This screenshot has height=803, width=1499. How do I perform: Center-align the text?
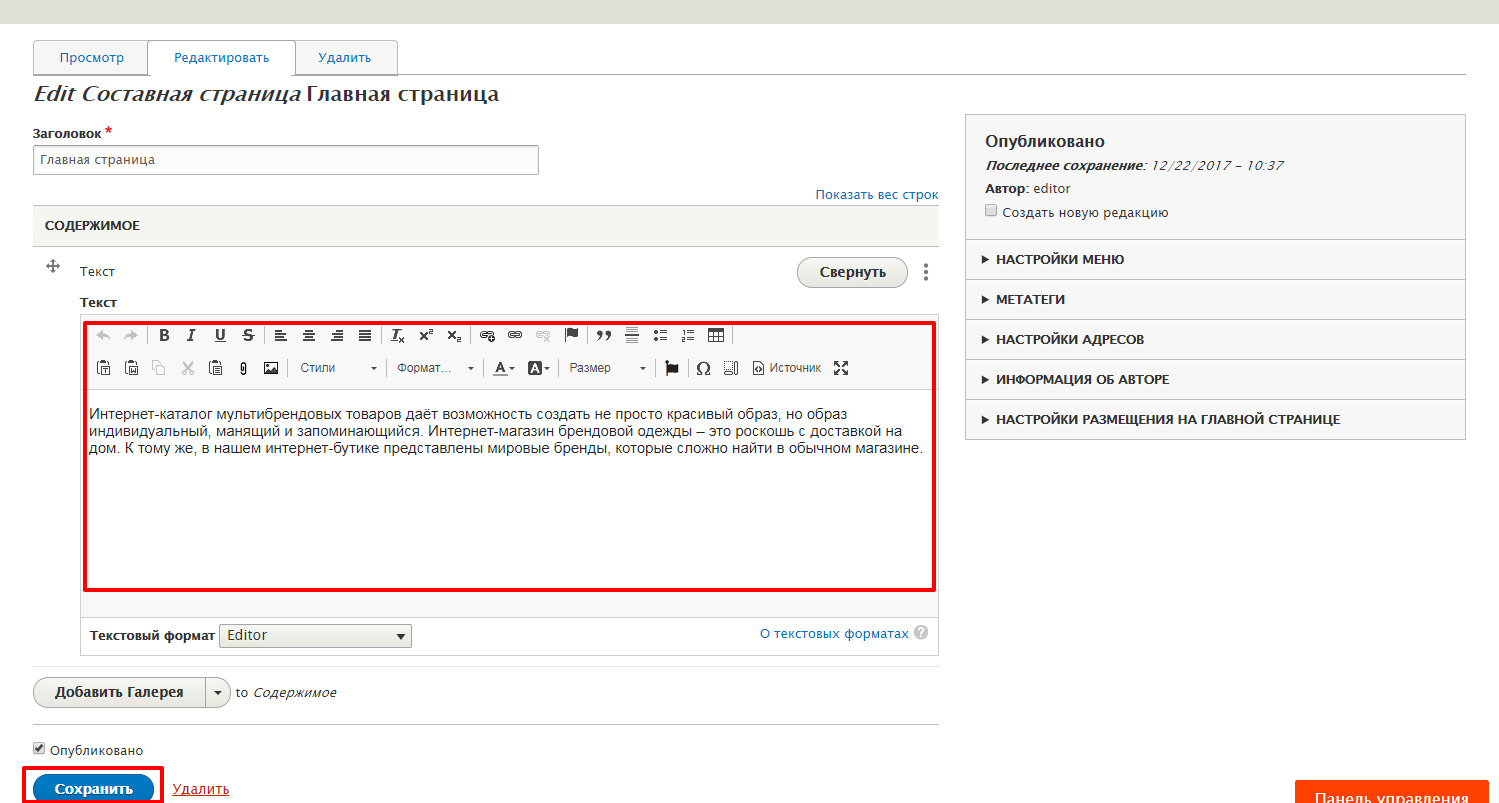309,335
